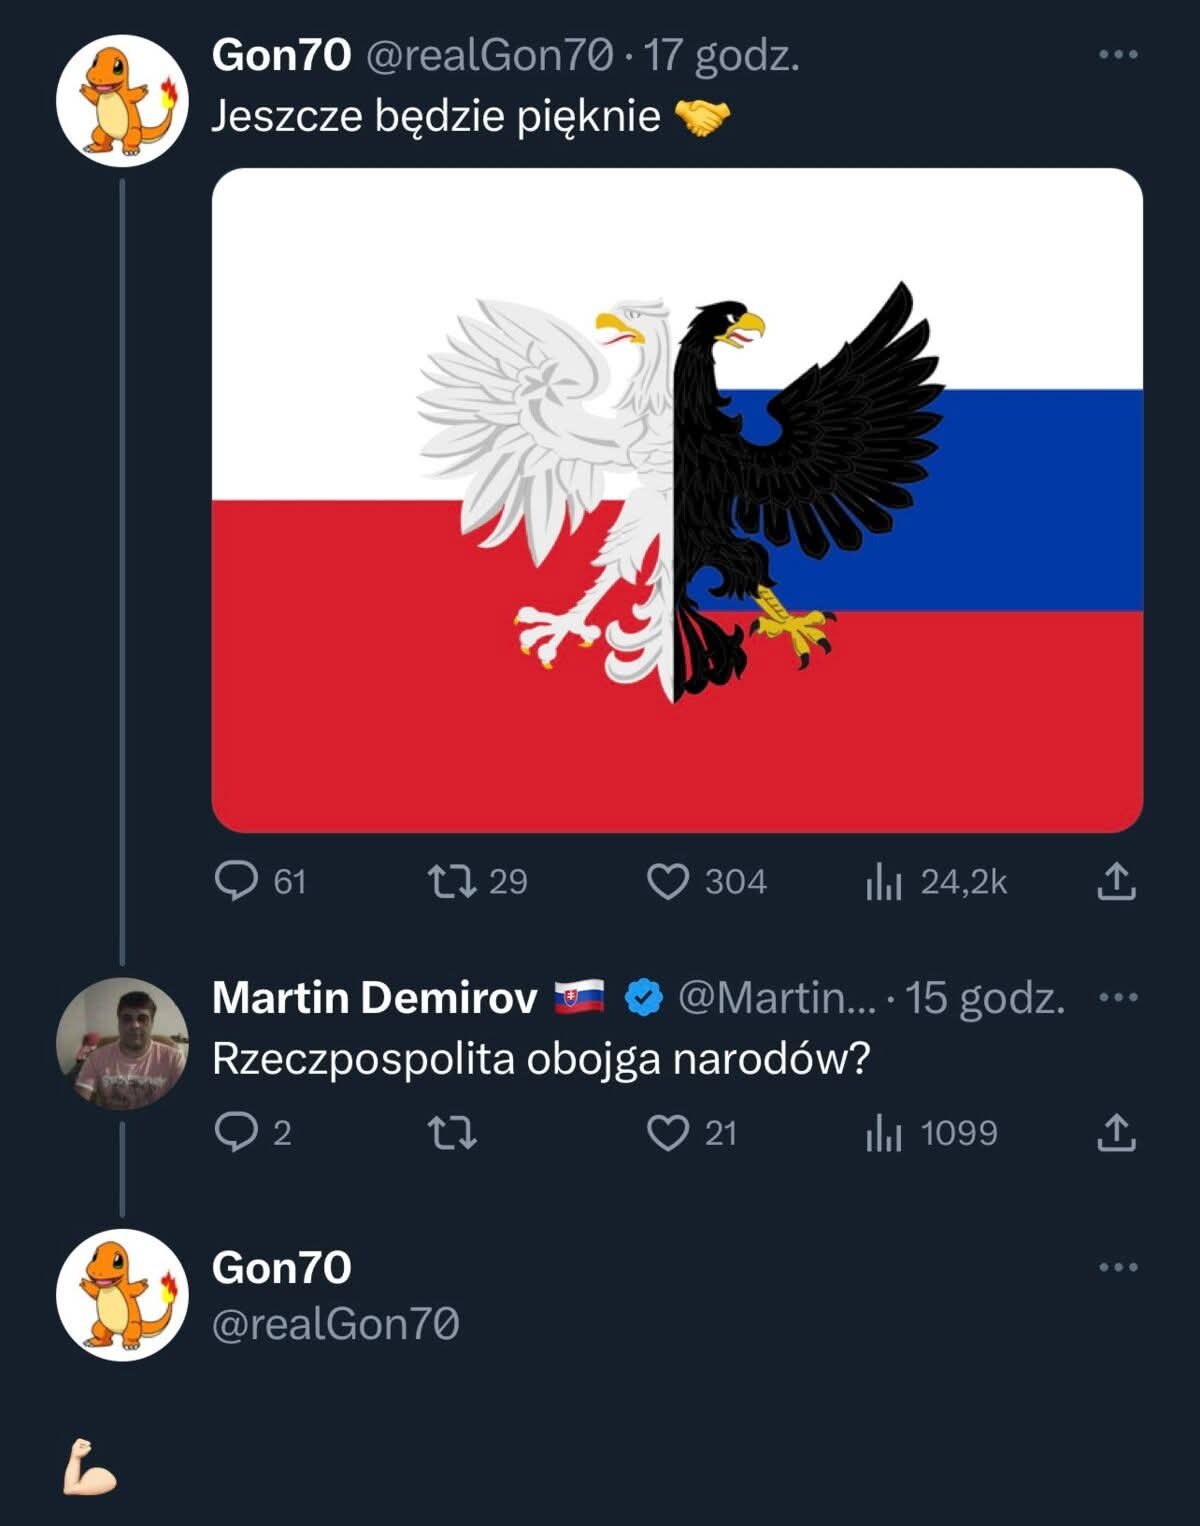Share the flag image tweet
The height and width of the screenshot is (1526, 1200).
pos(1116,881)
